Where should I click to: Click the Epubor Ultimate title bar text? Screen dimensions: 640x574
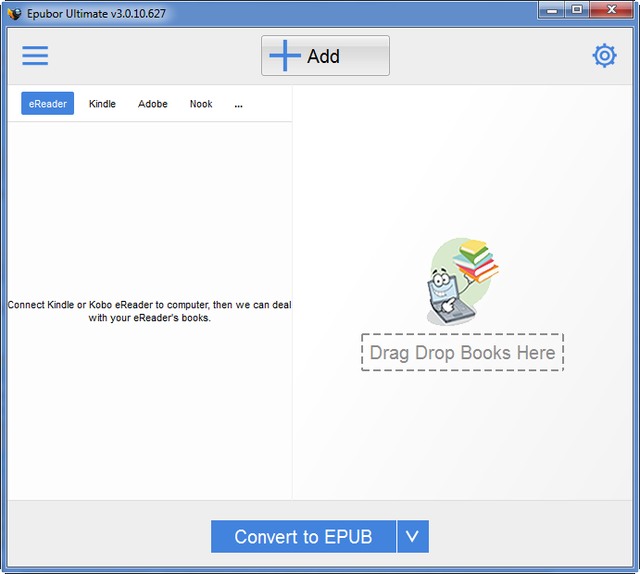coord(84,13)
